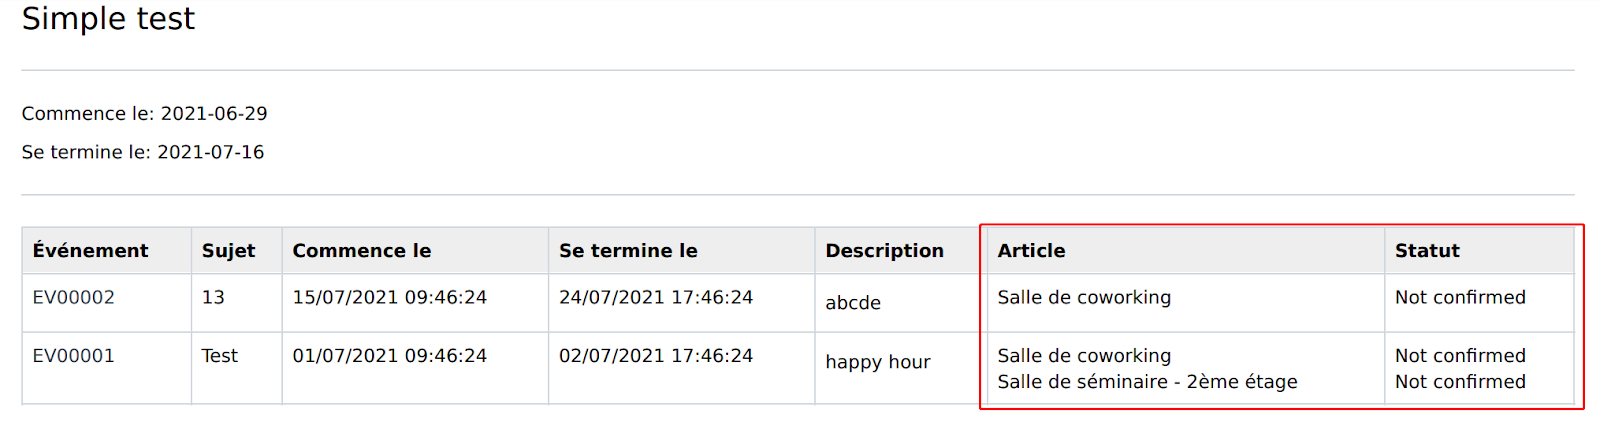The width and height of the screenshot is (1600, 437).
Task: Click the "Simple test" report title
Action: click(x=108, y=19)
